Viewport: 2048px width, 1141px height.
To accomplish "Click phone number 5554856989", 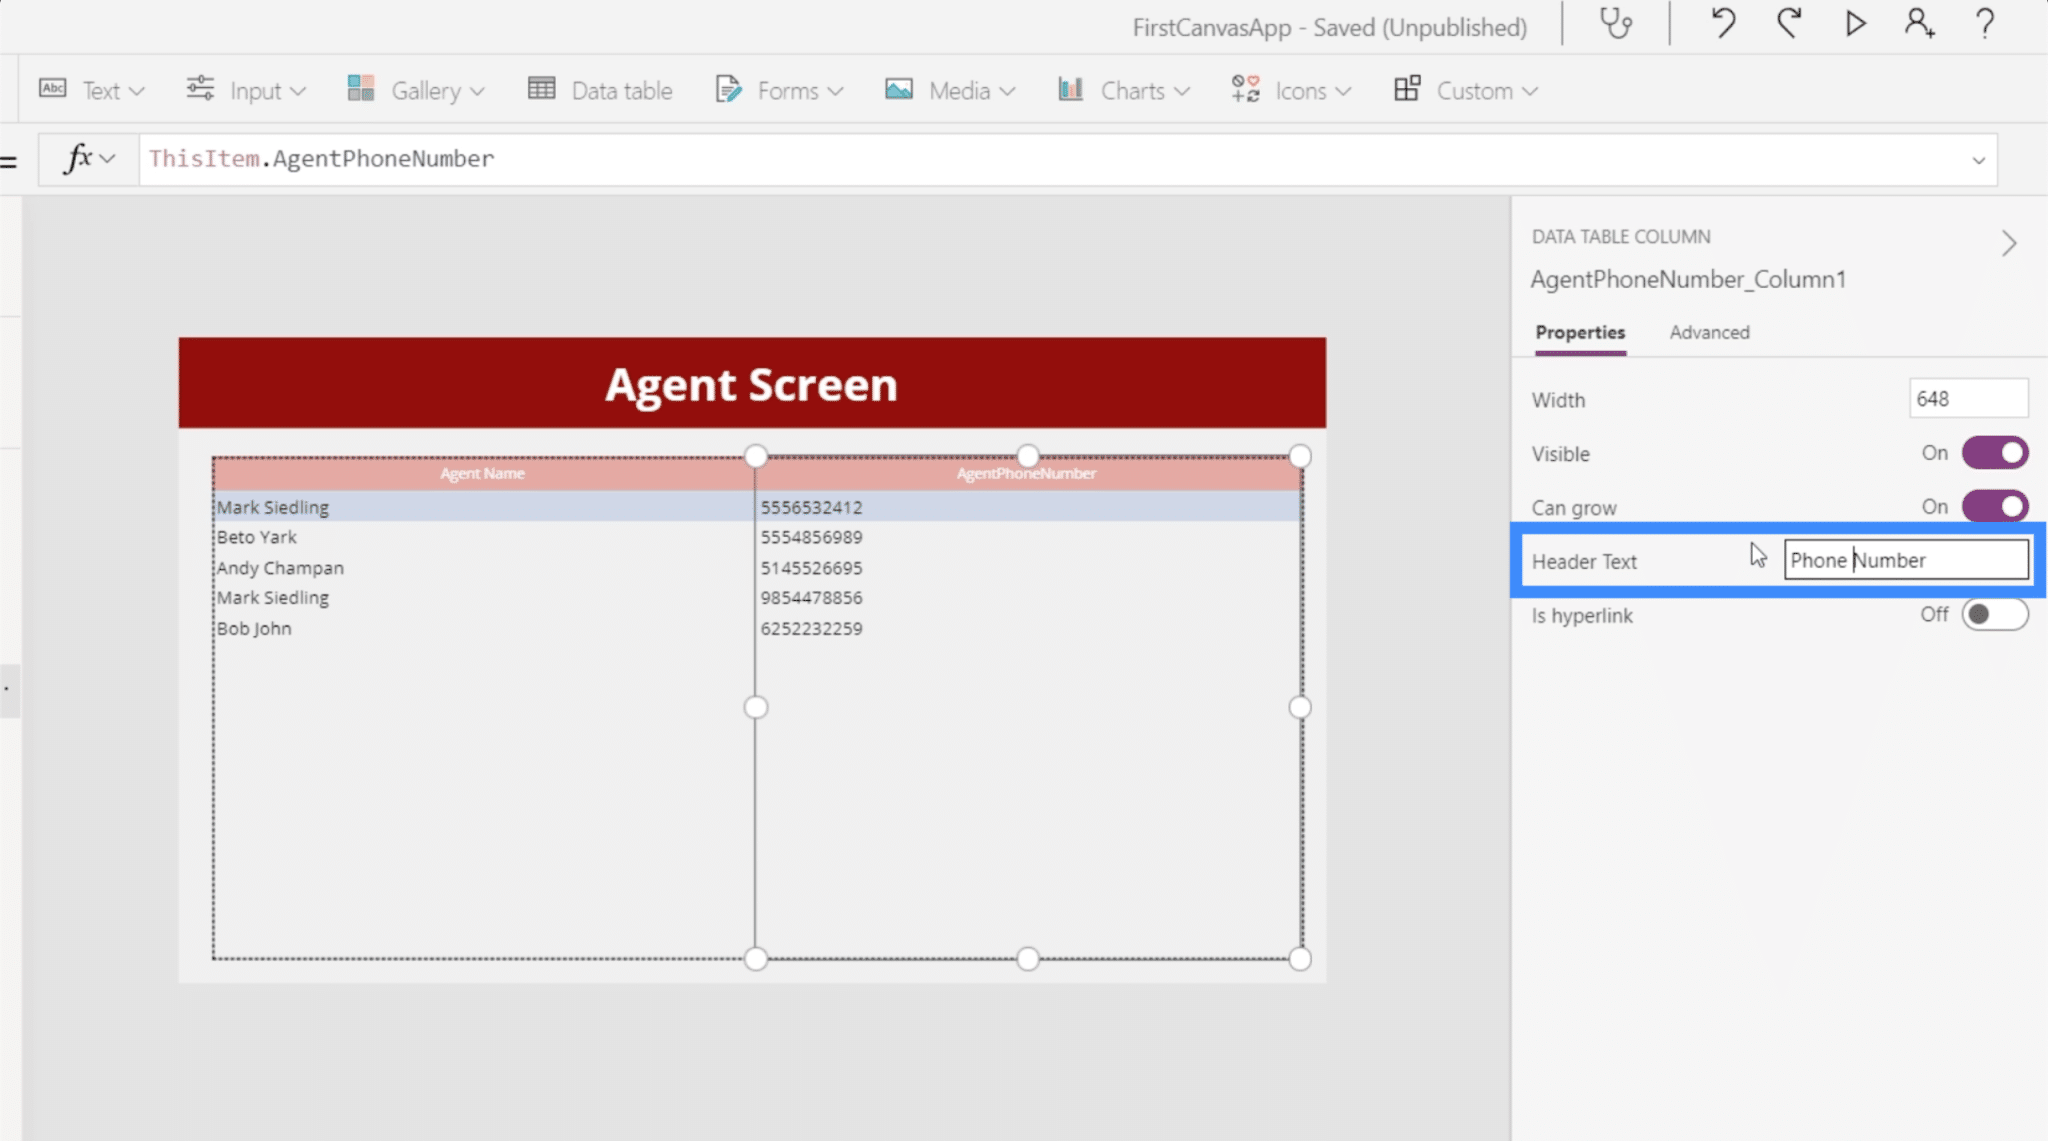I will click(x=811, y=537).
